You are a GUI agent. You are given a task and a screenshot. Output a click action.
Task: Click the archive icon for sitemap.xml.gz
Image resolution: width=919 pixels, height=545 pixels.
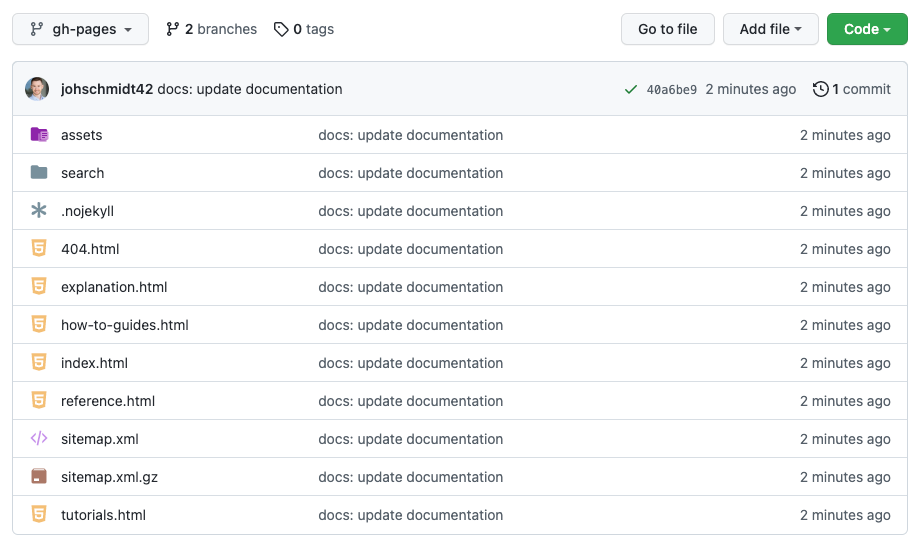click(x=39, y=477)
